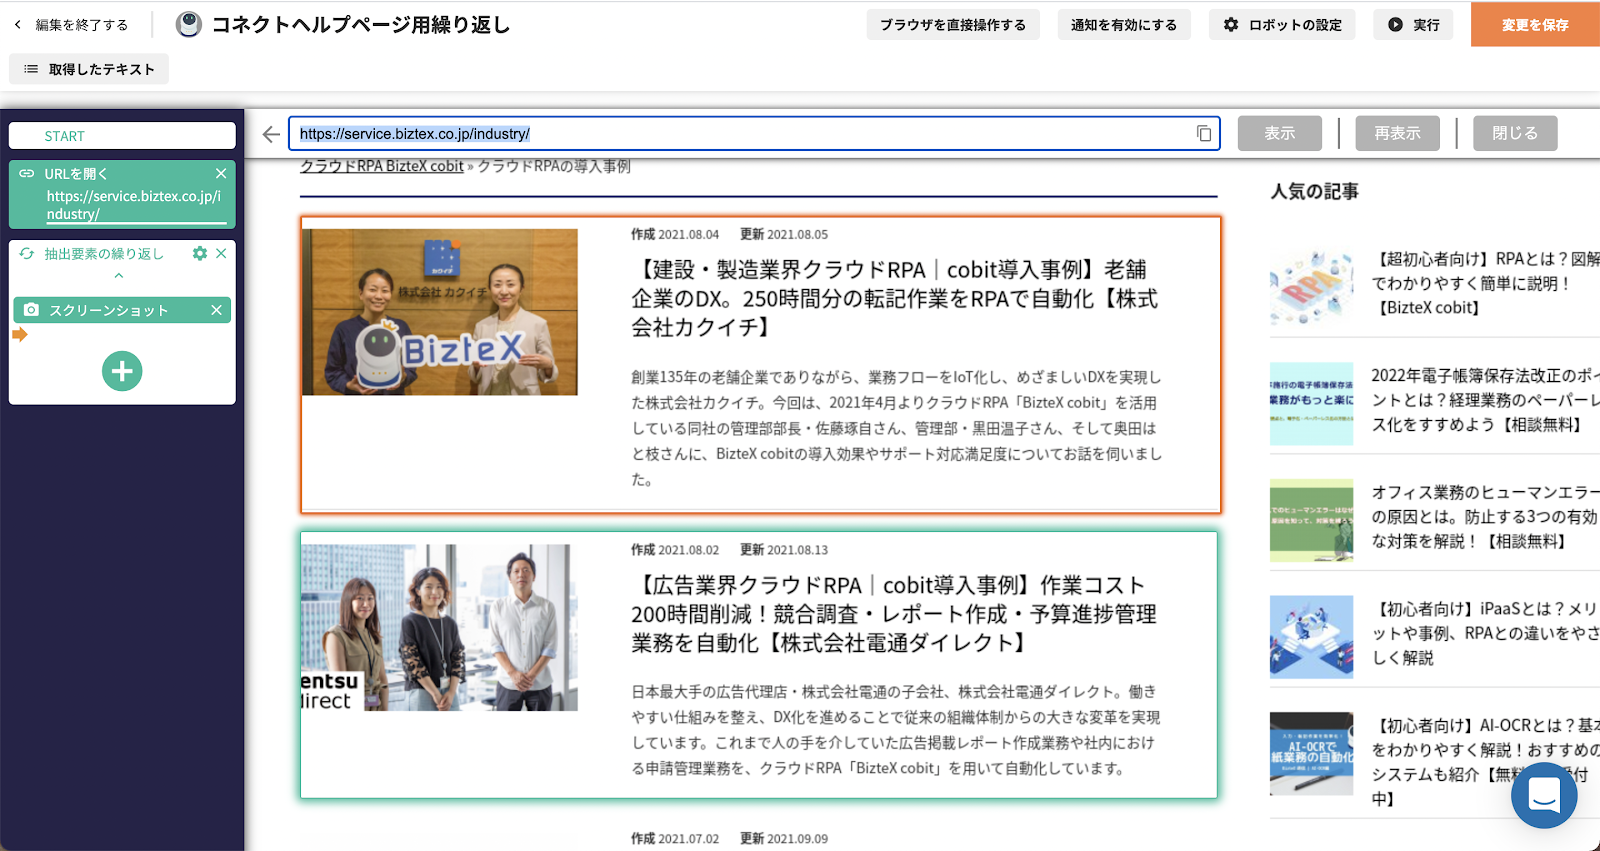Delete the 抽出要素の繰り返し step
Image resolution: width=1600 pixels, height=851 pixels.
(x=221, y=254)
